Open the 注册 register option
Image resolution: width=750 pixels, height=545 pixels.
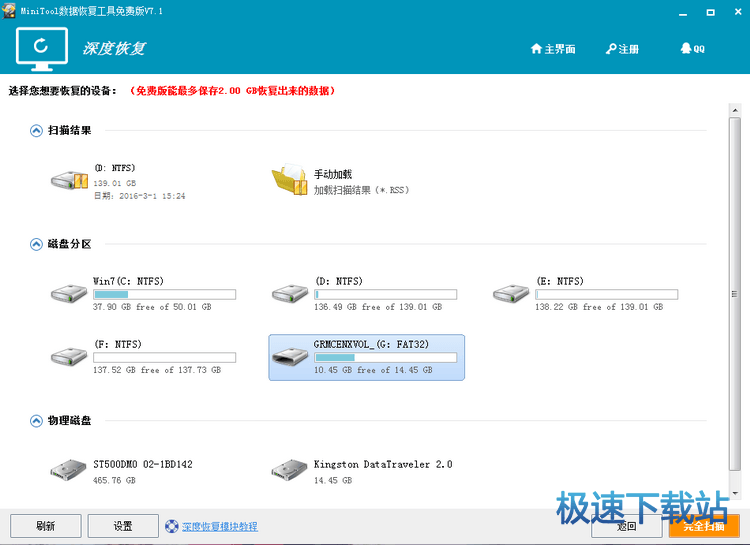pos(622,49)
